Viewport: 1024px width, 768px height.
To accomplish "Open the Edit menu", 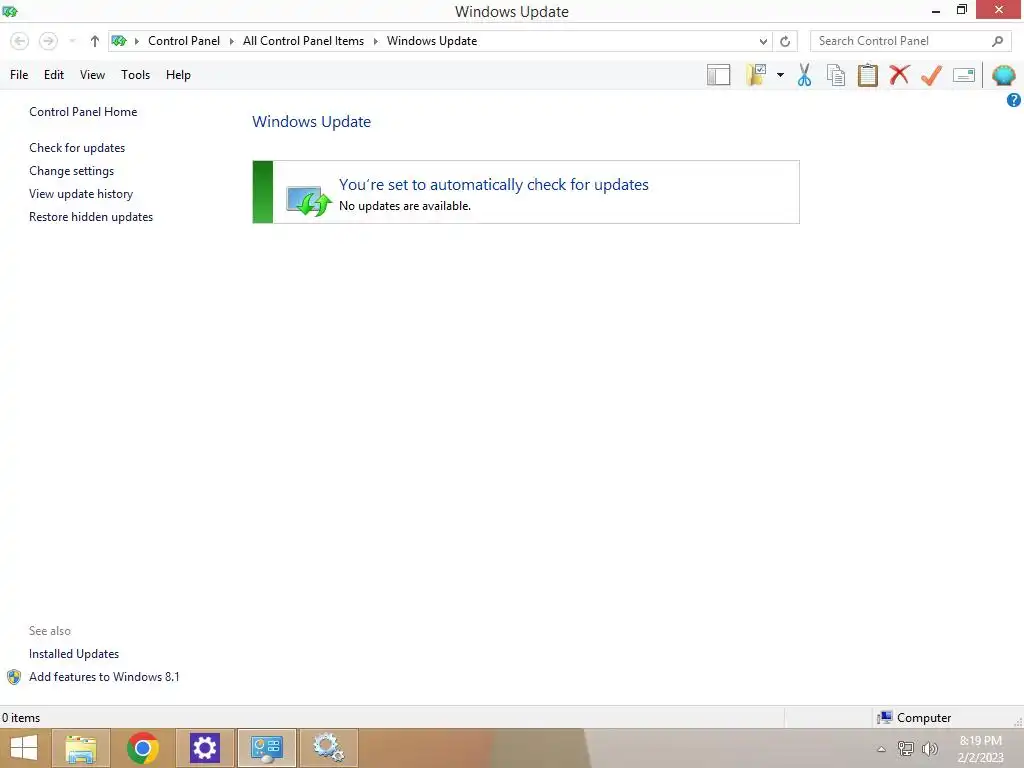I will pyautogui.click(x=54, y=75).
